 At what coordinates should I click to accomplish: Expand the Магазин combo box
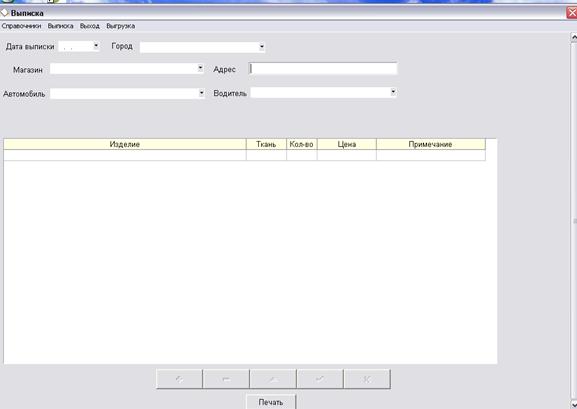pyautogui.click(x=200, y=68)
